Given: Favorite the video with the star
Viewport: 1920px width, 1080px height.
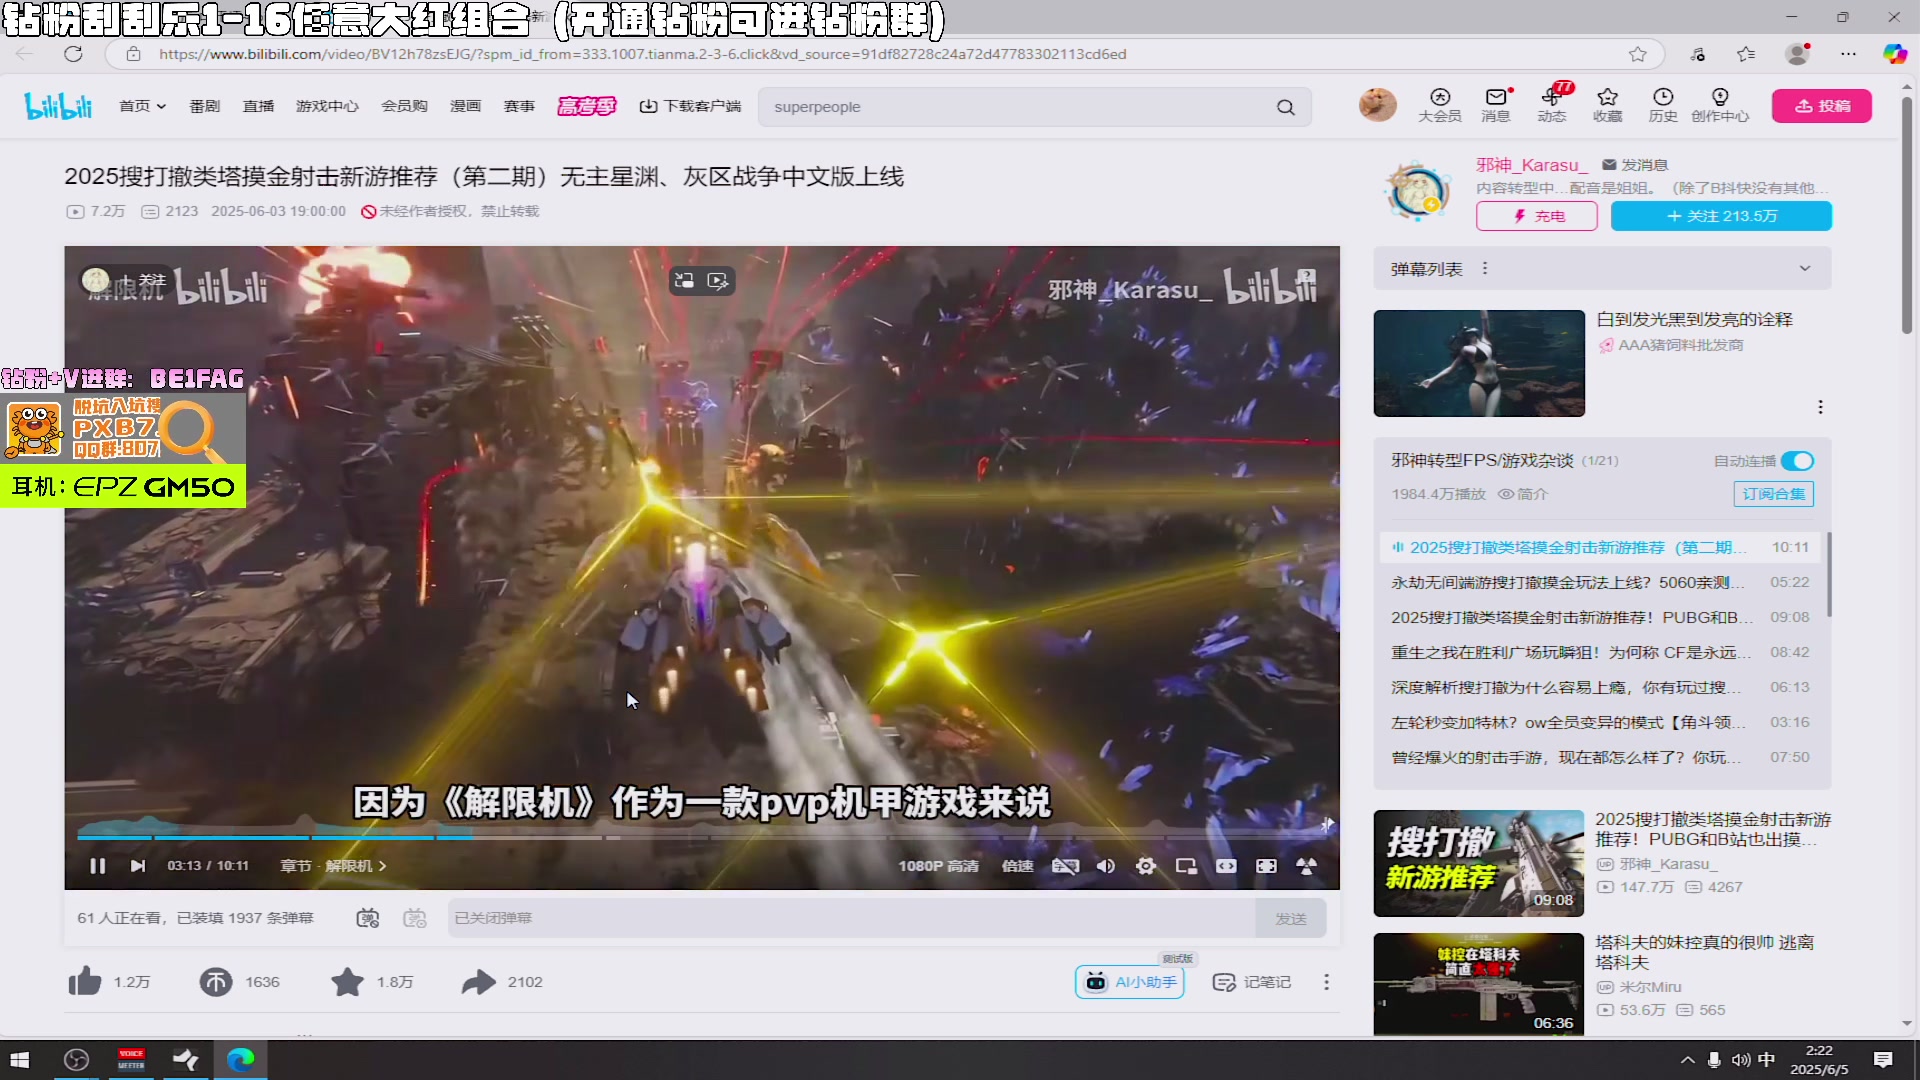Looking at the screenshot, I should (x=347, y=982).
